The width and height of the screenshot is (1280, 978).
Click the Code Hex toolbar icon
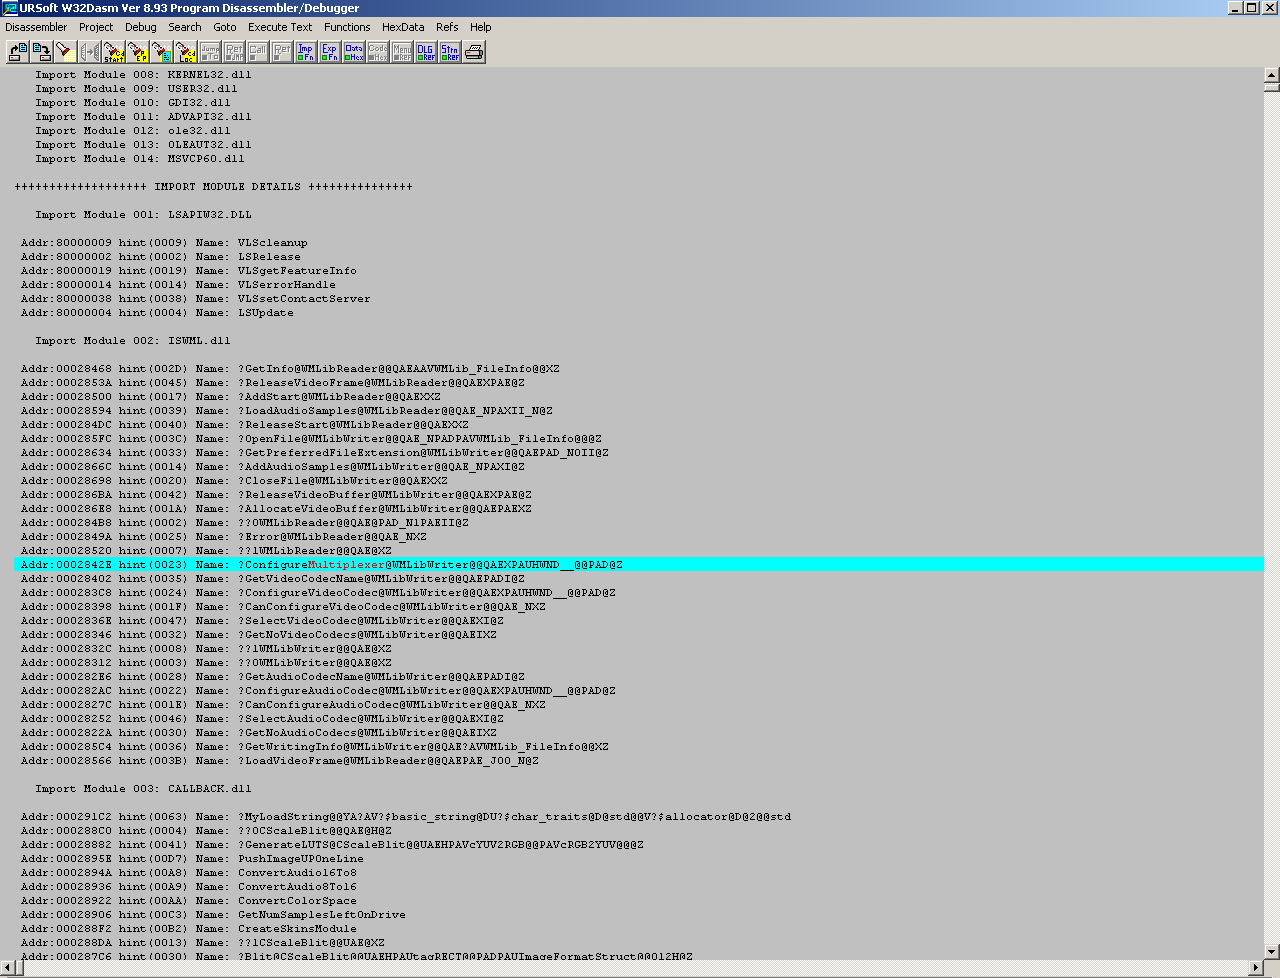coord(378,51)
